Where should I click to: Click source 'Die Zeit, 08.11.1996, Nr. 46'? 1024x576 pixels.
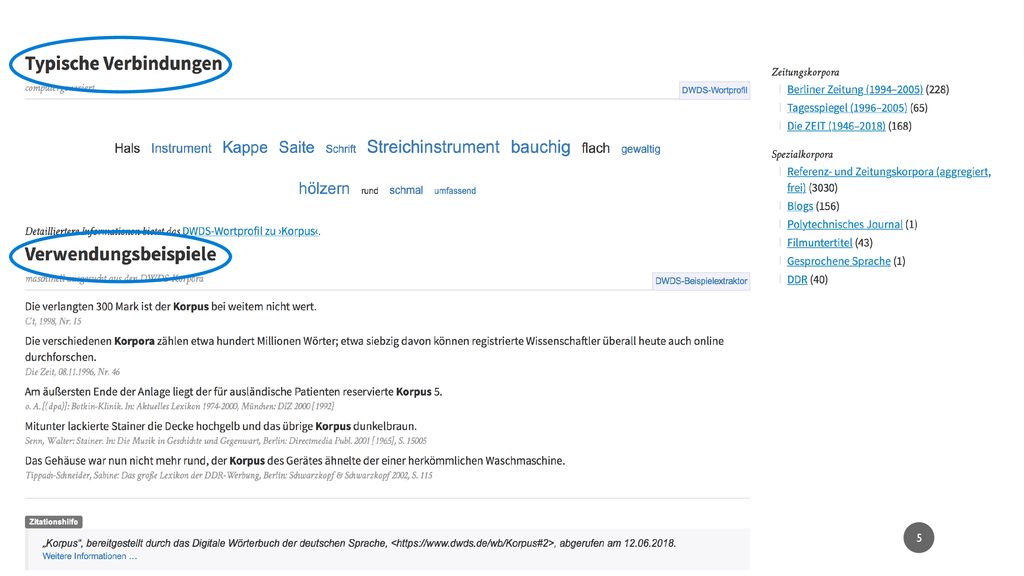(72, 372)
